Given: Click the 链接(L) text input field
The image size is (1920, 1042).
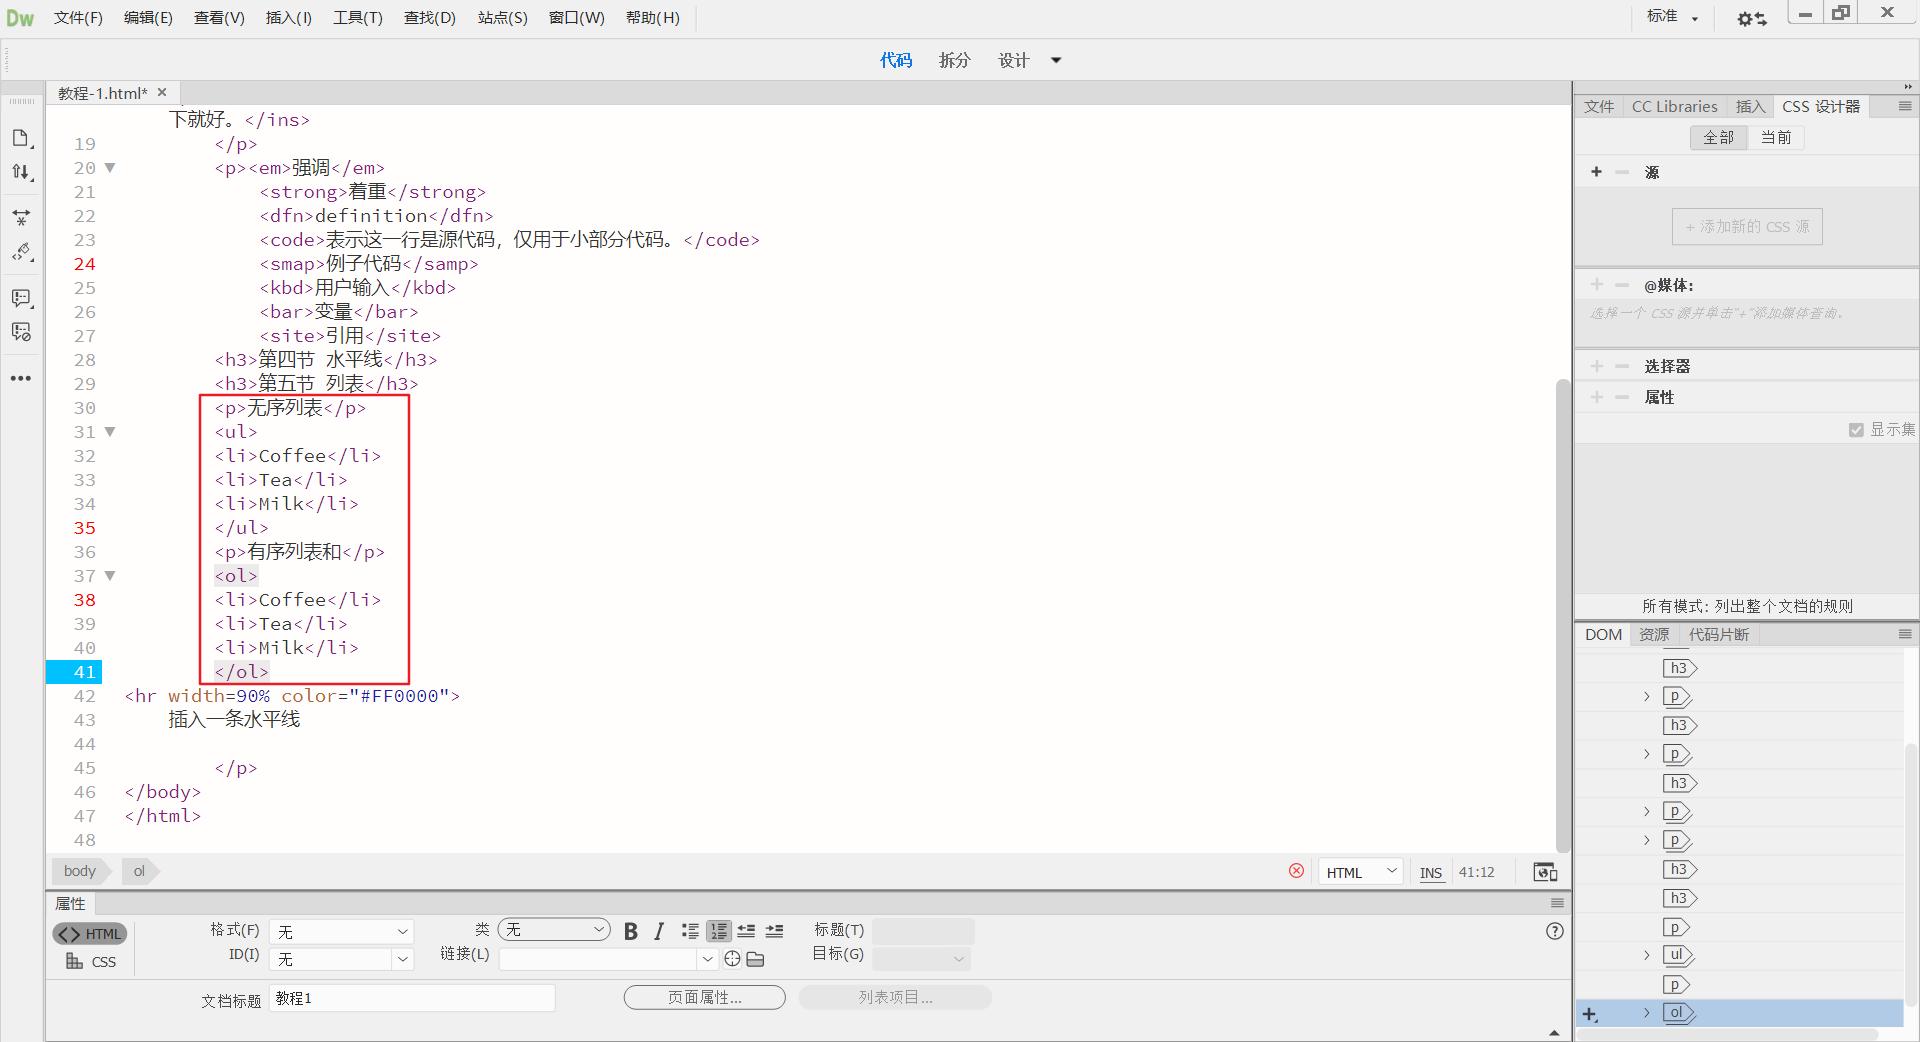Looking at the screenshot, I should coord(598,959).
